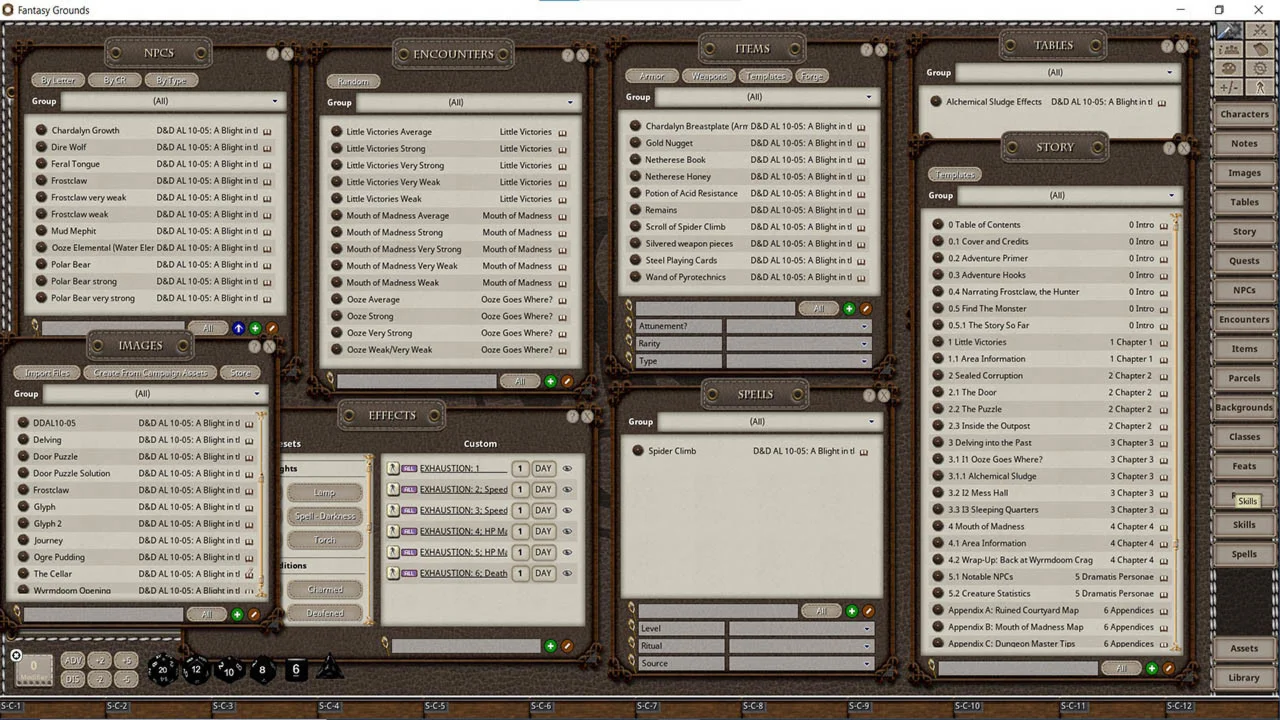Open the Combat Tracker crossed-swords icon
Screen dimensions: 1280x720
(1259, 31)
